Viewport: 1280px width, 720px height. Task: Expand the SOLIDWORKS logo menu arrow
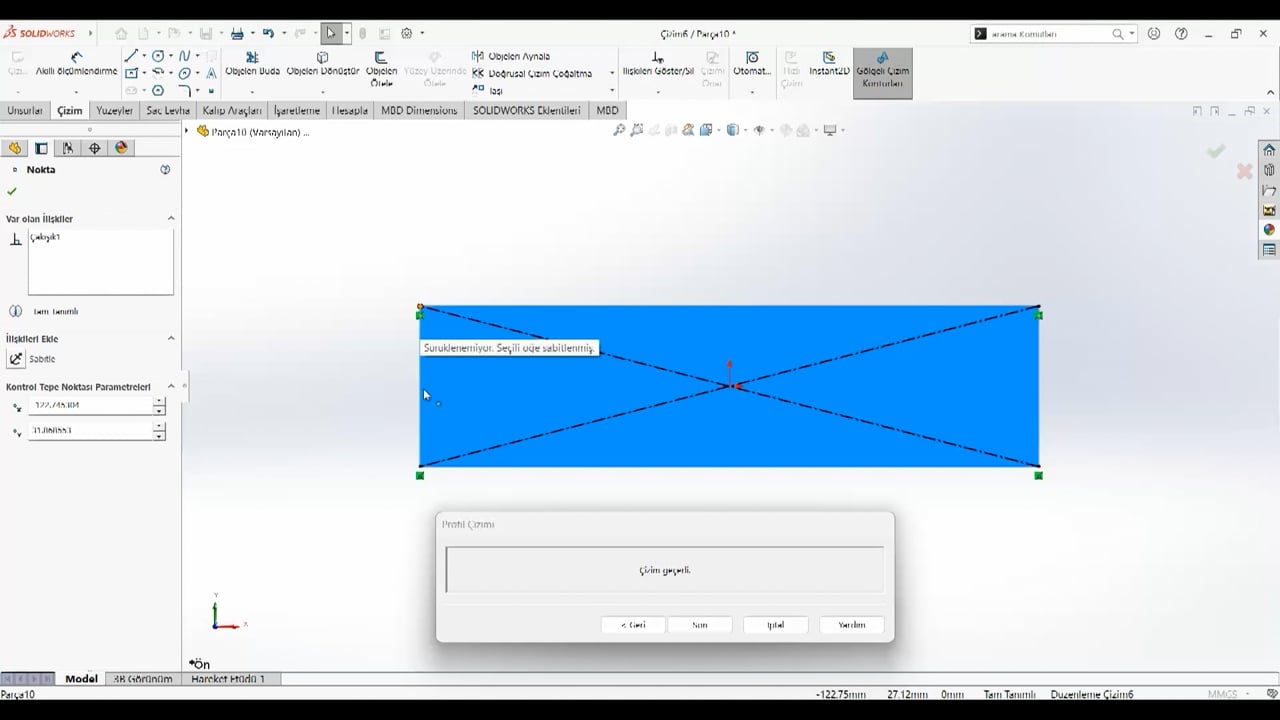tap(90, 33)
